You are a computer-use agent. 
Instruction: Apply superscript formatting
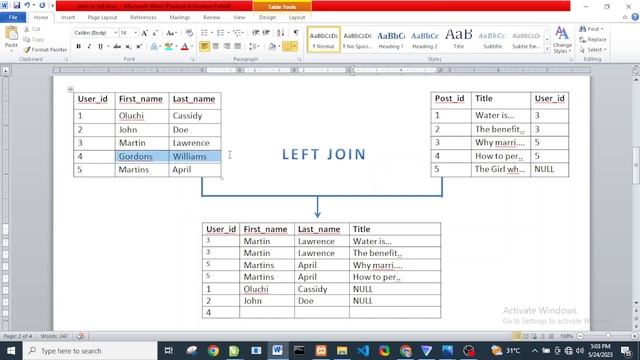tap(139, 47)
